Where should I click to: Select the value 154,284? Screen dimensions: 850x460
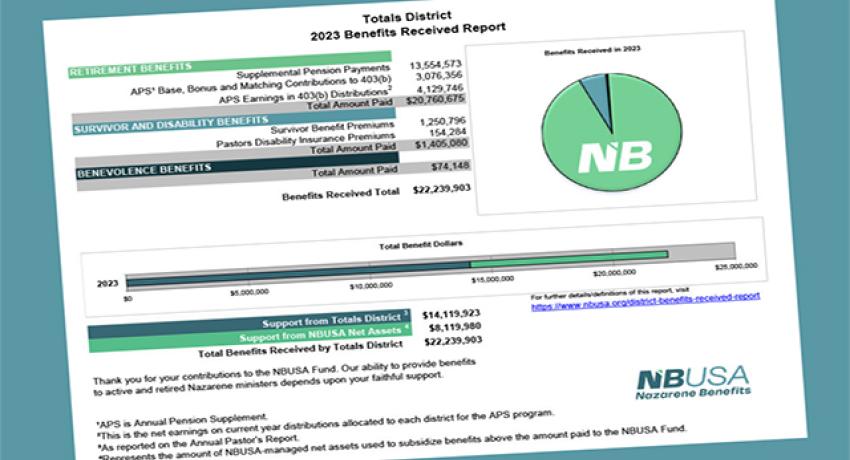pos(447,132)
